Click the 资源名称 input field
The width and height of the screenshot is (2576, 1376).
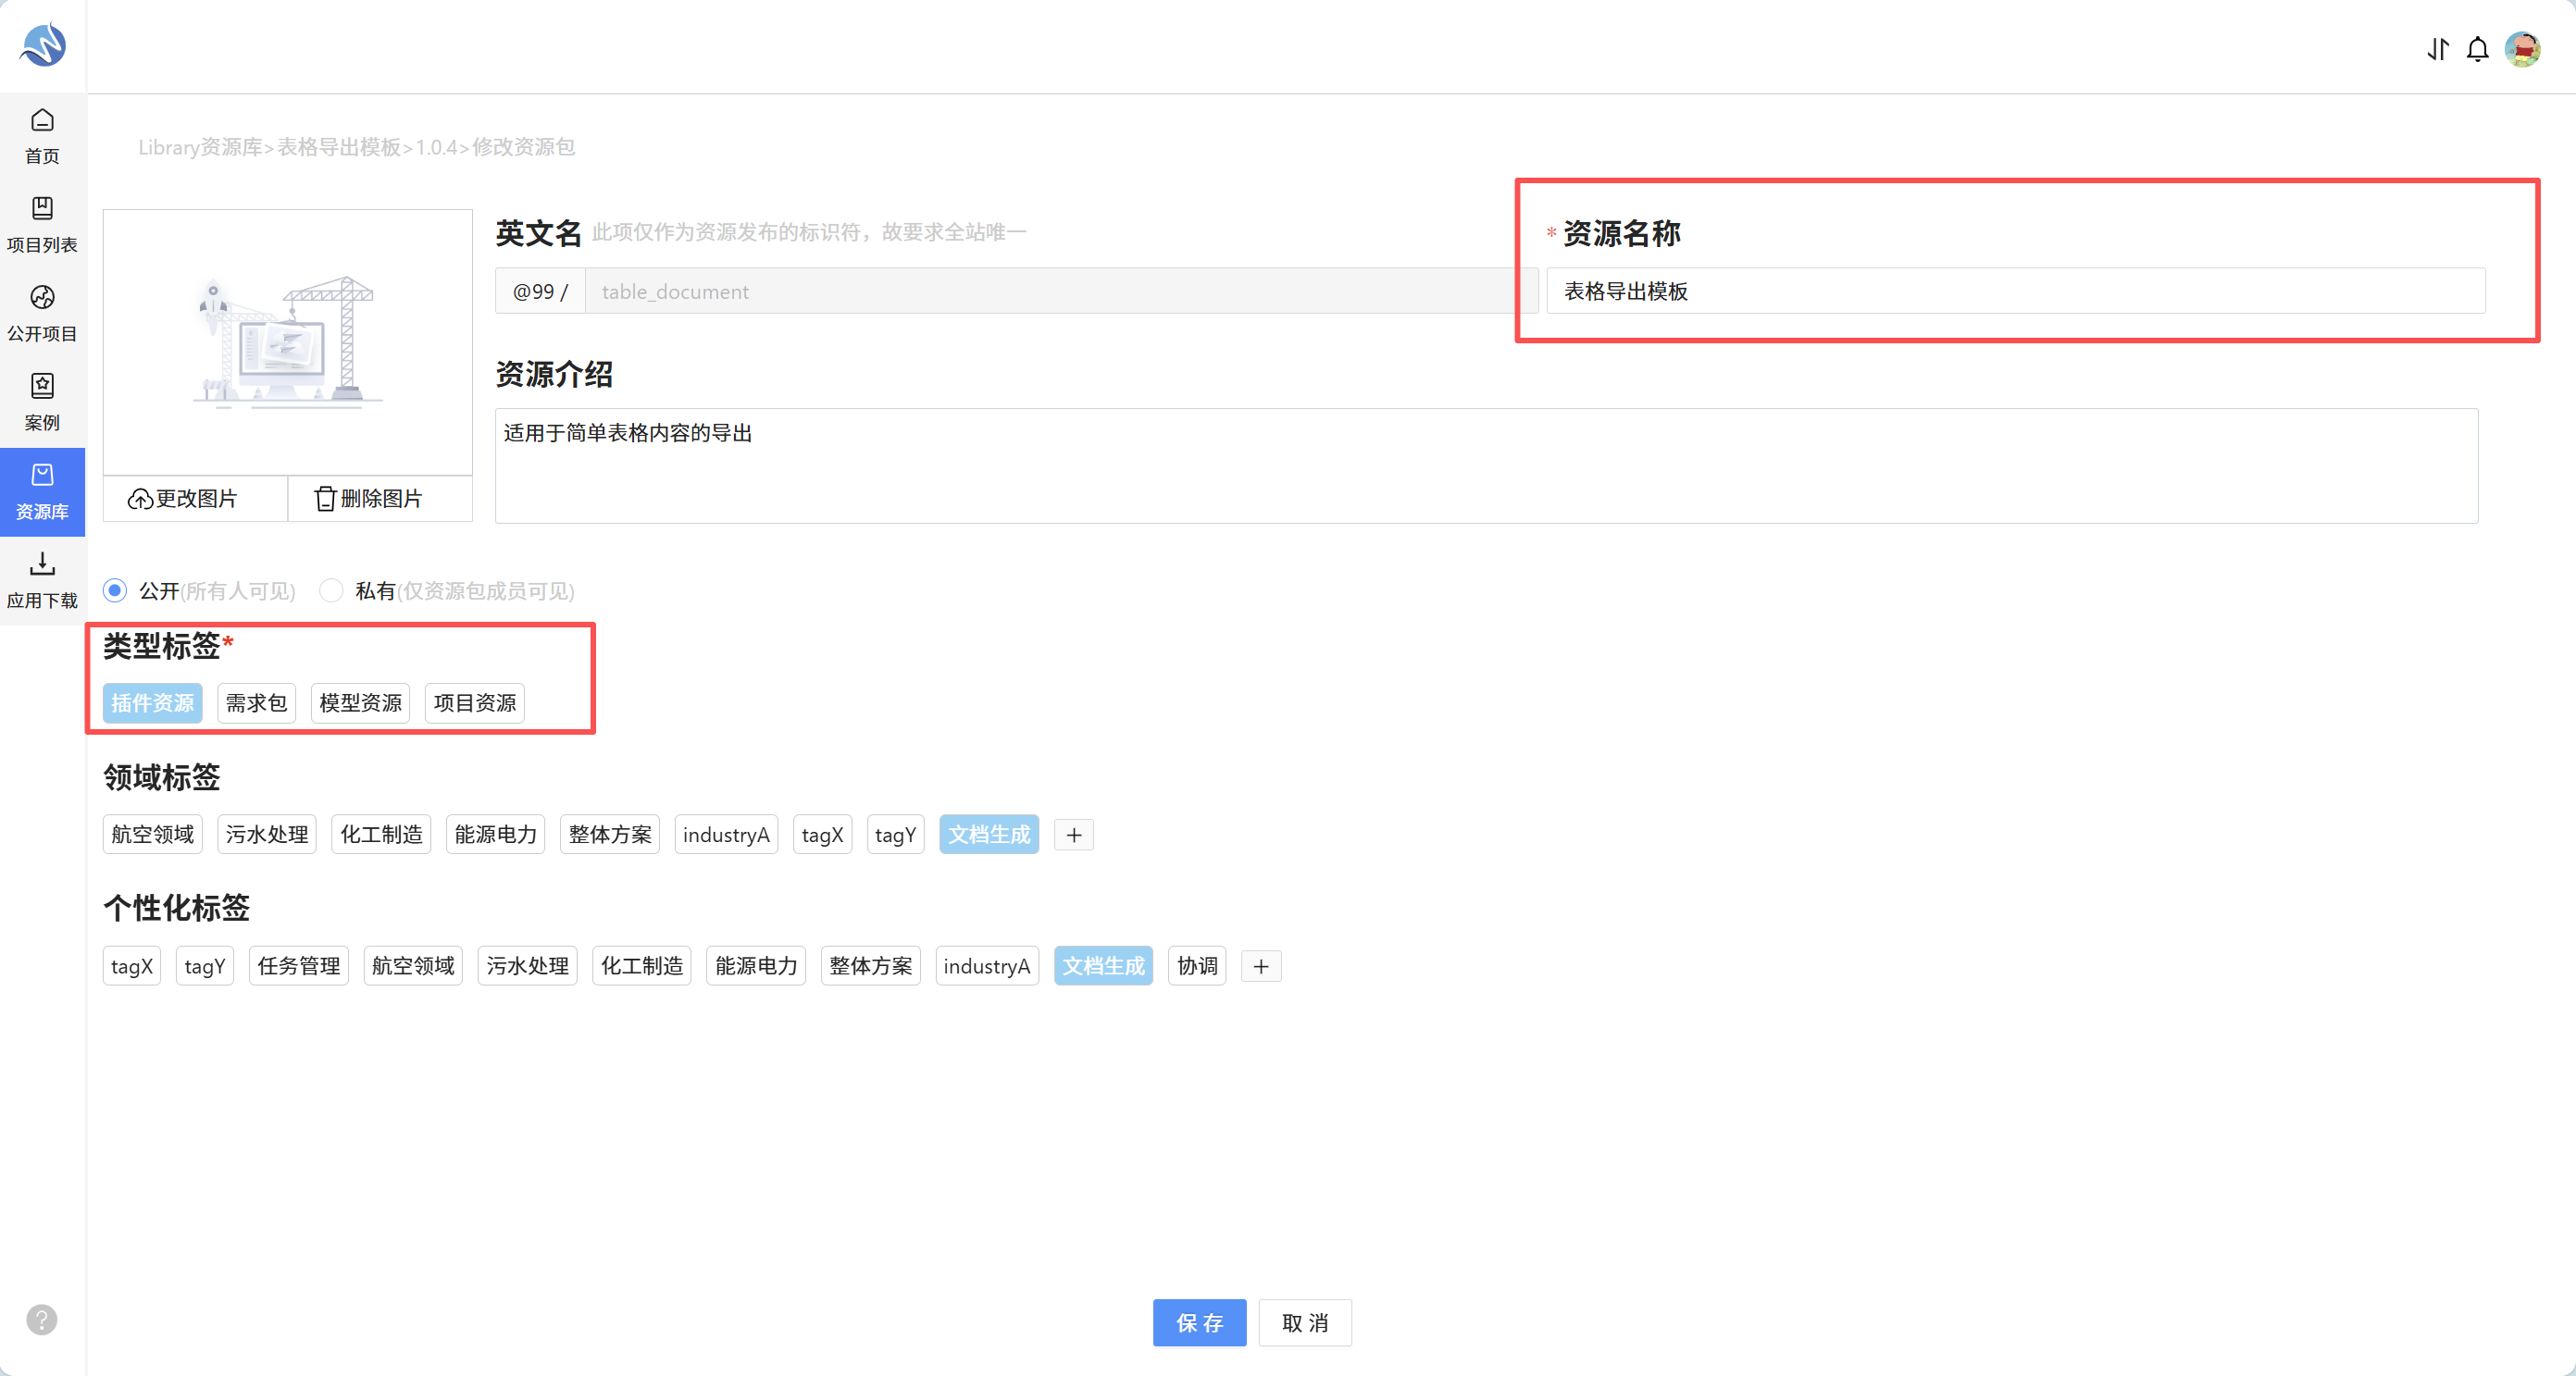pos(2016,291)
